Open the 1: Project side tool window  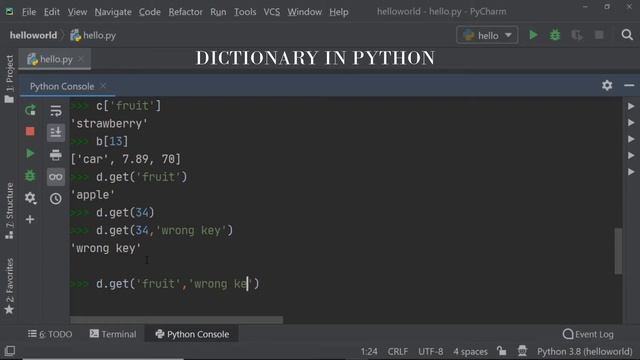pyautogui.click(x=9, y=78)
